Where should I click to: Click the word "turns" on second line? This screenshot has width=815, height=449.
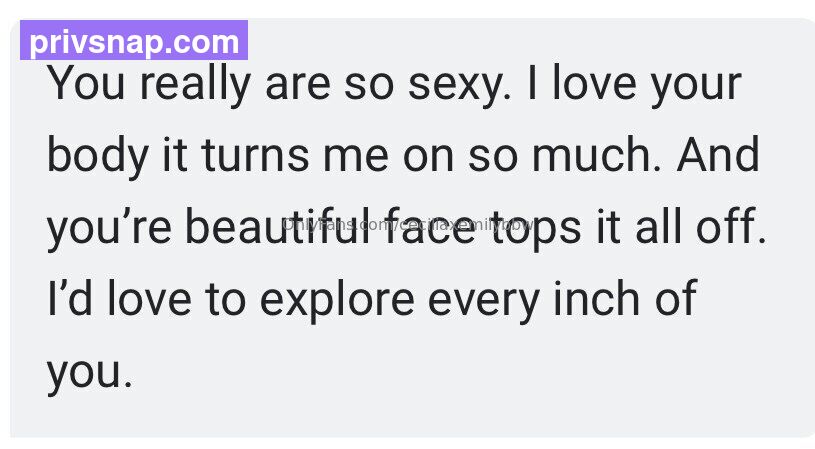[x=256, y=156]
